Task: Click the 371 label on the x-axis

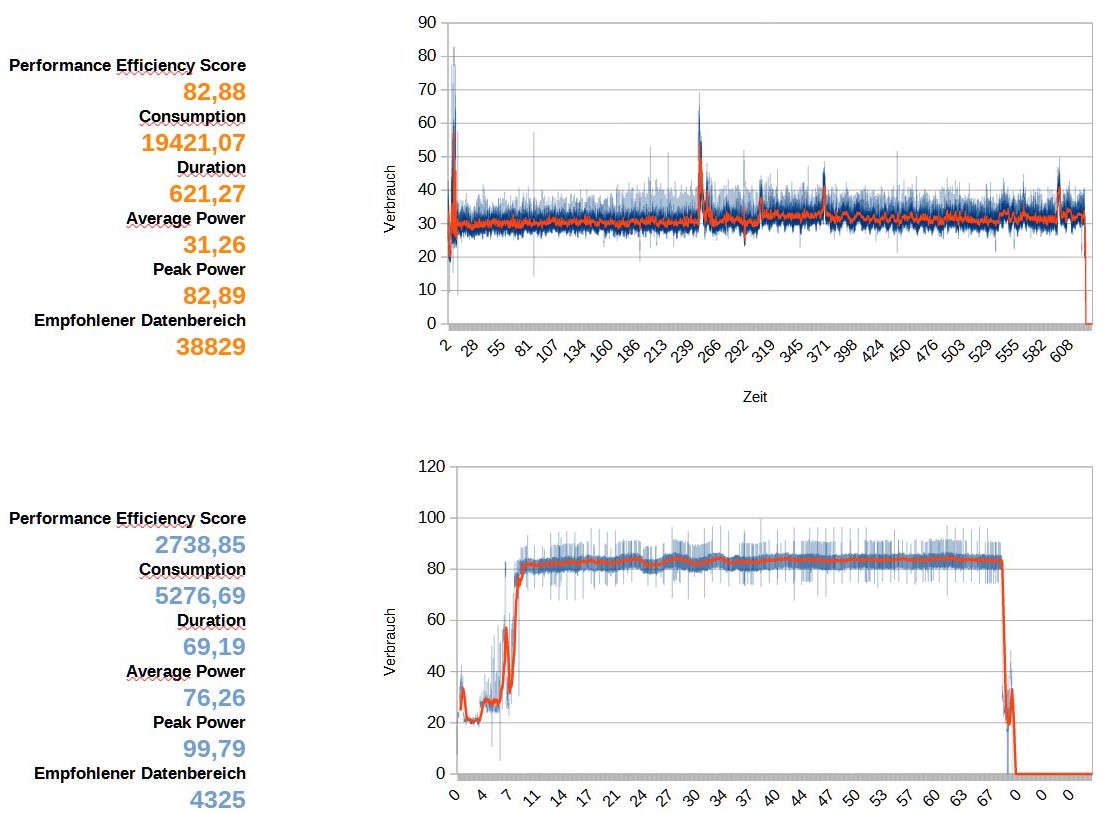Action: click(818, 351)
